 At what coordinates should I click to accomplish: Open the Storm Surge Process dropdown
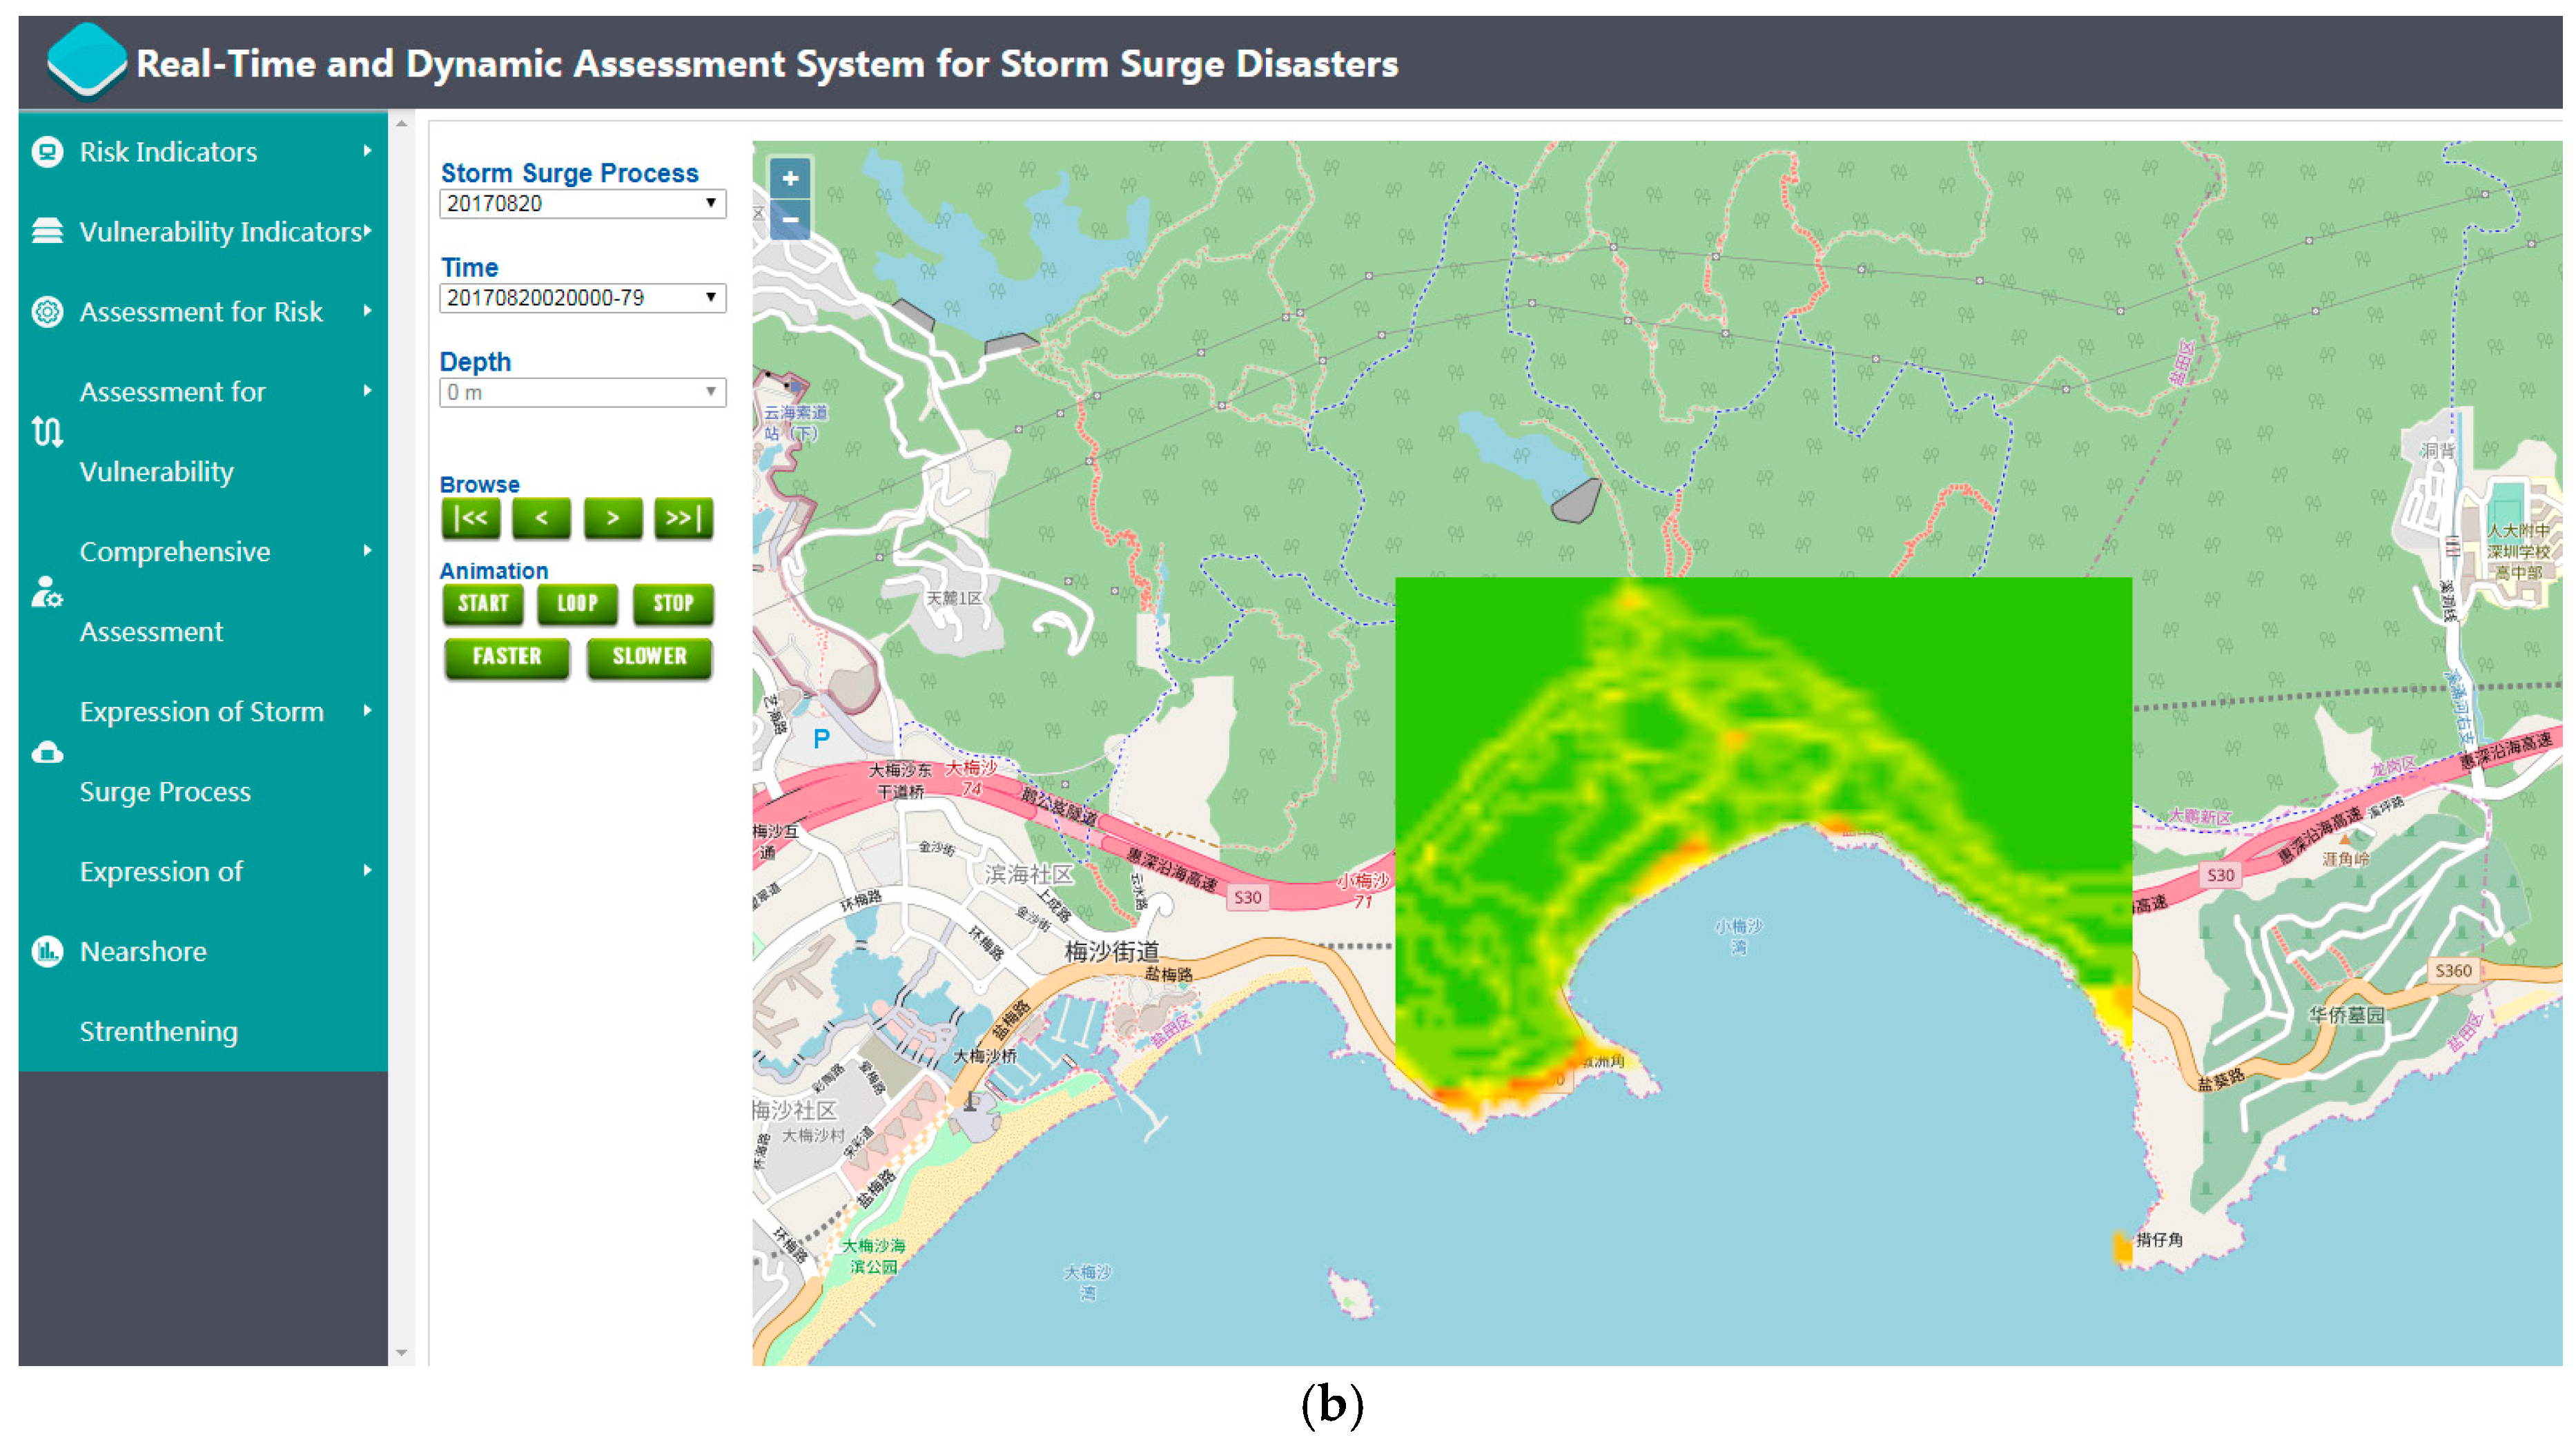click(582, 204)
